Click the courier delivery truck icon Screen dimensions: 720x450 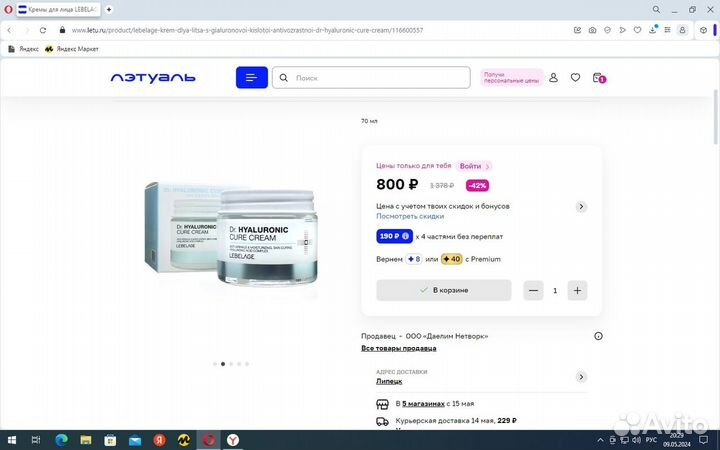(382, 421)
